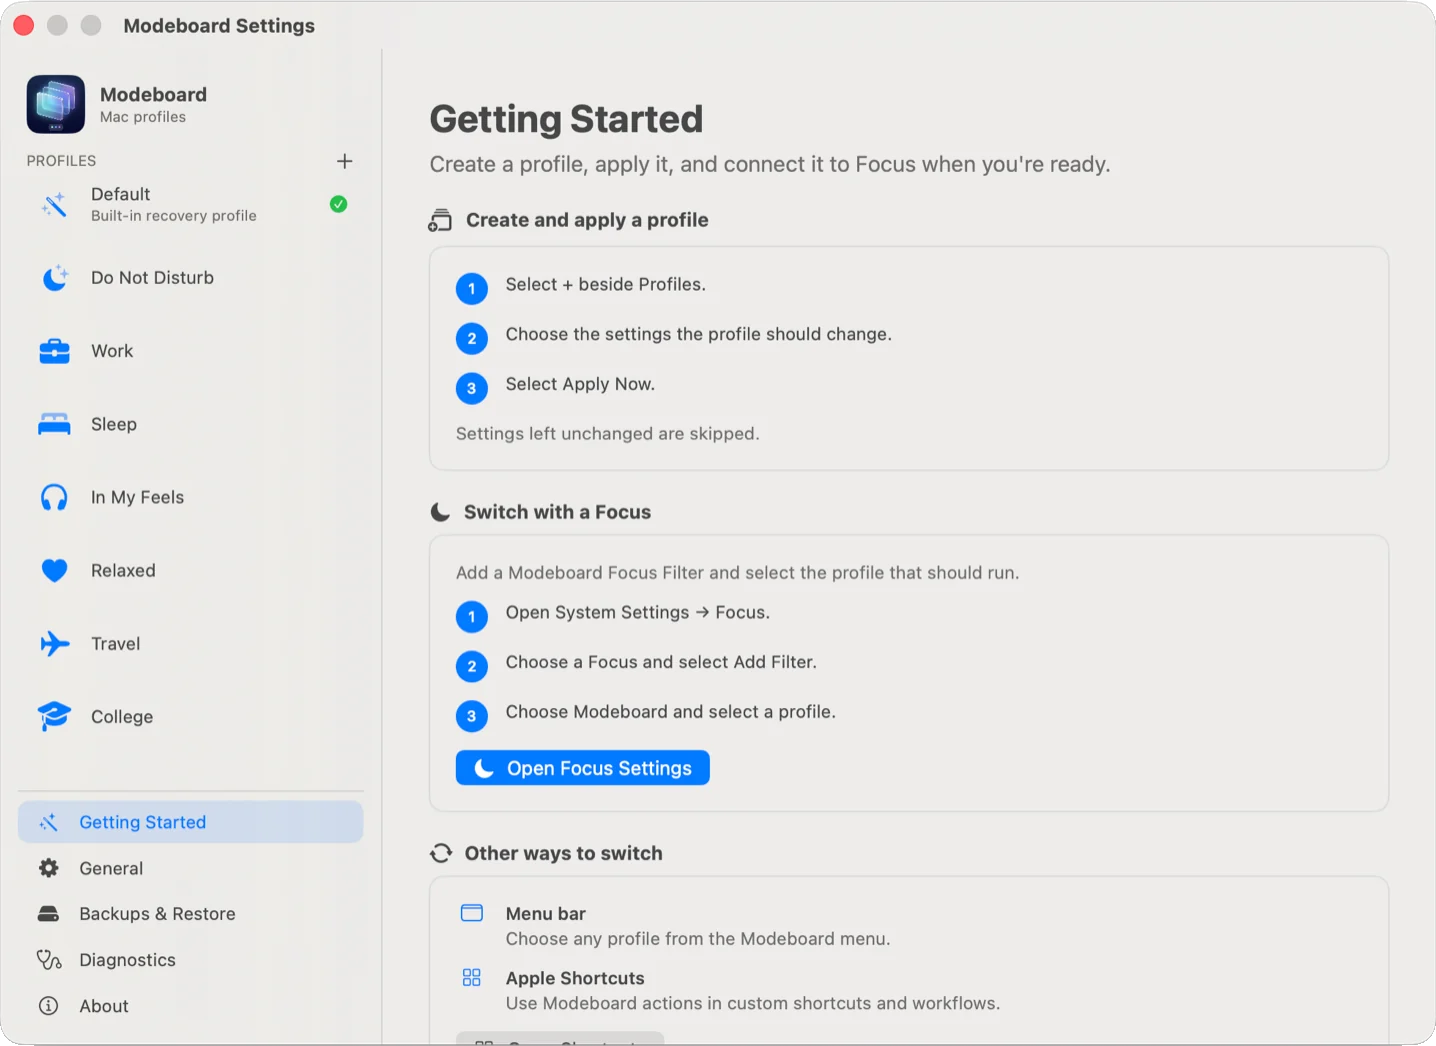This screenshot has height=1046, width=1436.
Task: Click 'Settings left unchanged are skipped.' note
Action: coord(608,433)
